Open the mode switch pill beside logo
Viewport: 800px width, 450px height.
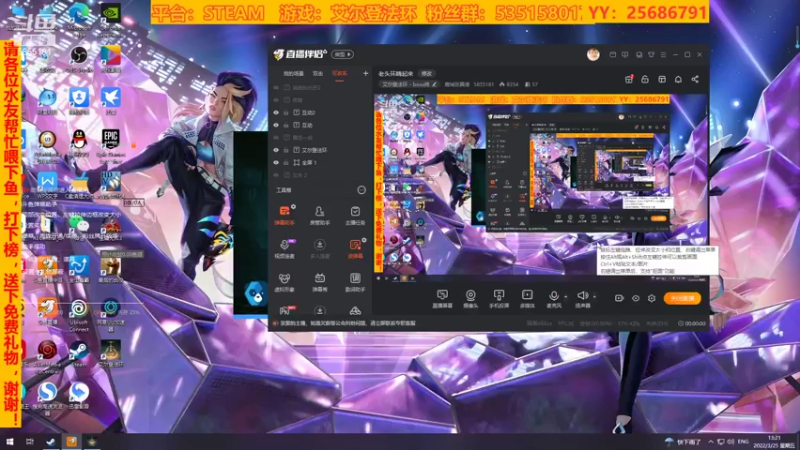pyautogui.click(x=342, y=54)
